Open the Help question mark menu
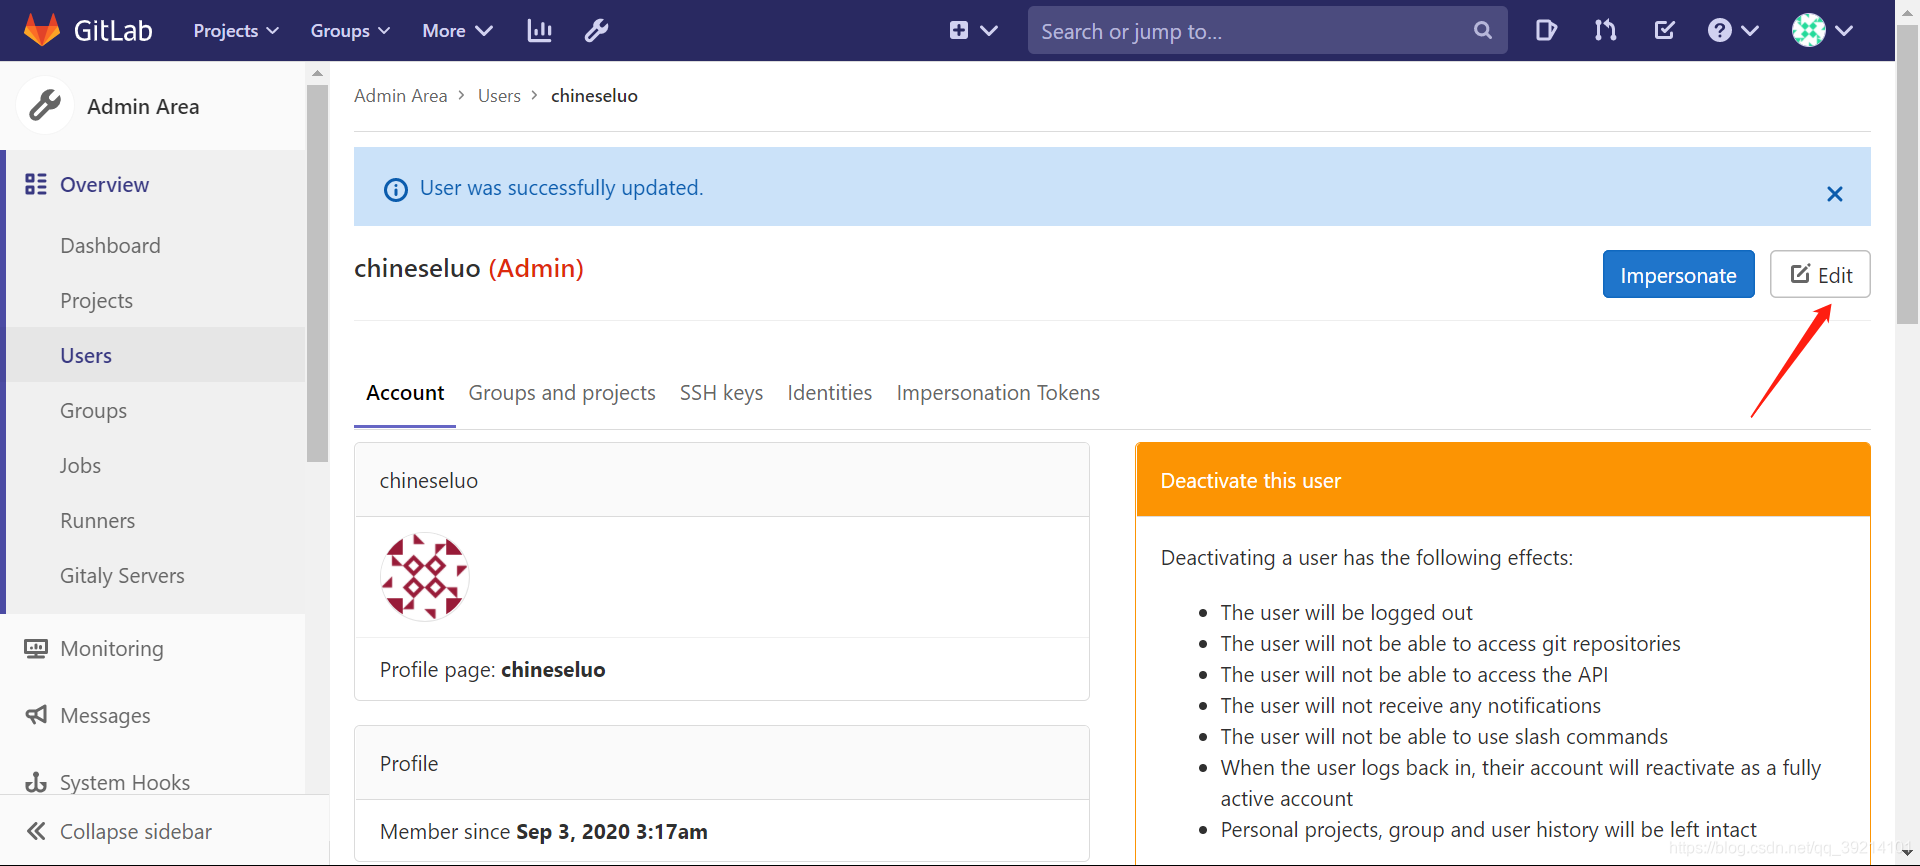Screen dimensions: 1920x866 [x=1733, y=31]
